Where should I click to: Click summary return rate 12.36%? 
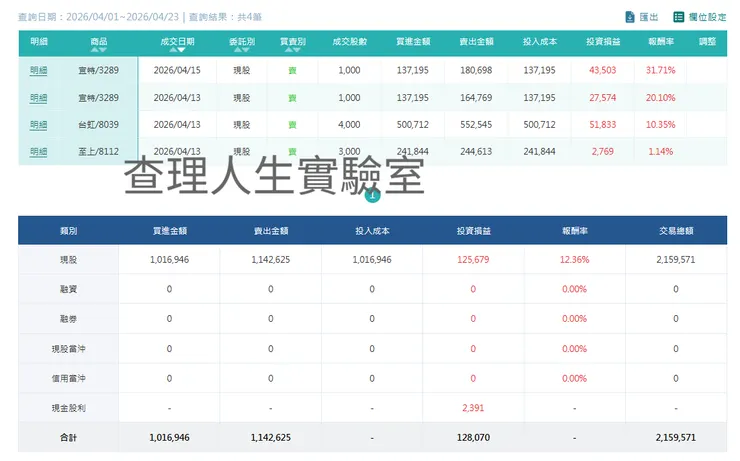(x=574, y=260)
